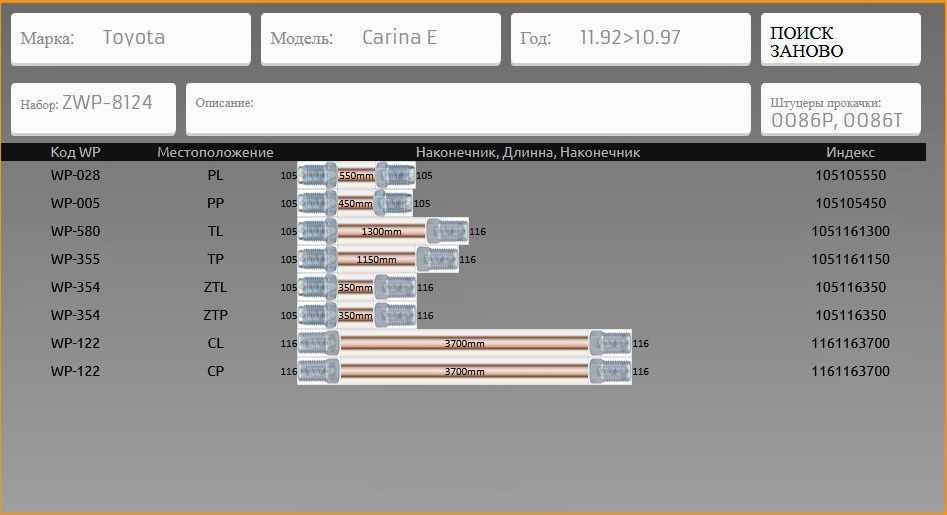Select the WP-028 code entry
Screen dimensions: 947x515
[75, 176]
